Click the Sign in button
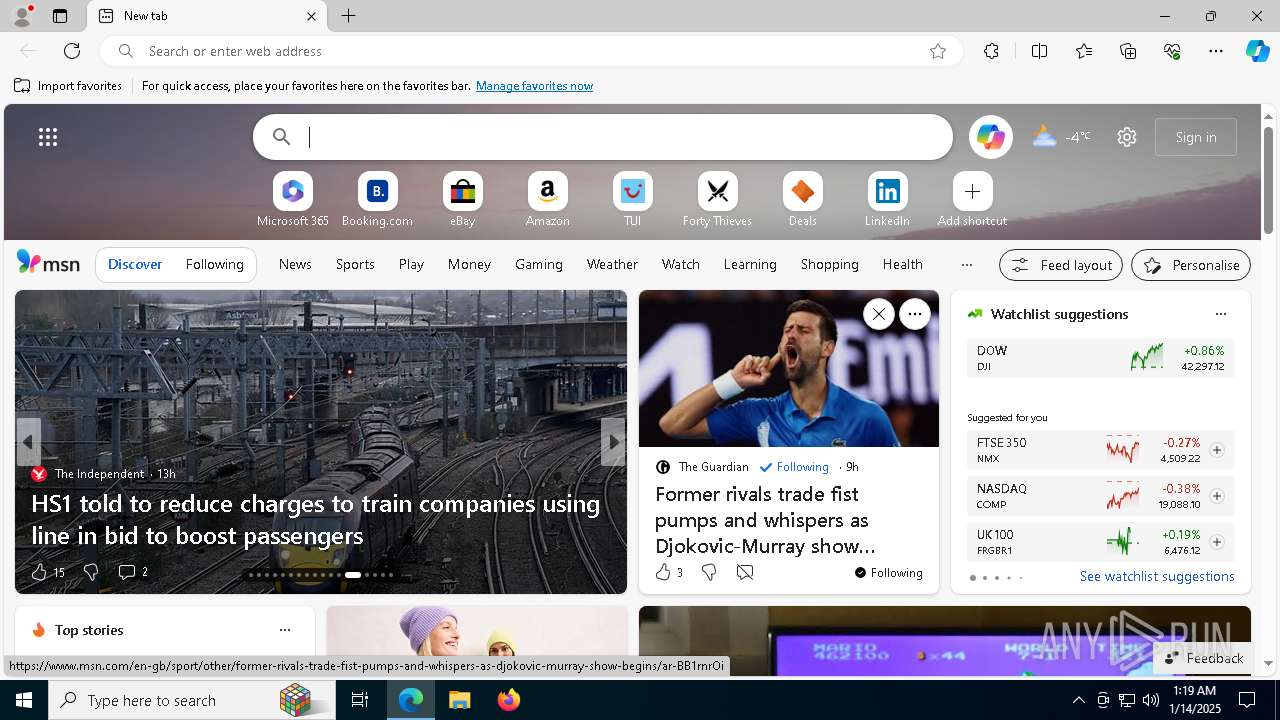The image size is (1280, 720). coord(1196,137)
